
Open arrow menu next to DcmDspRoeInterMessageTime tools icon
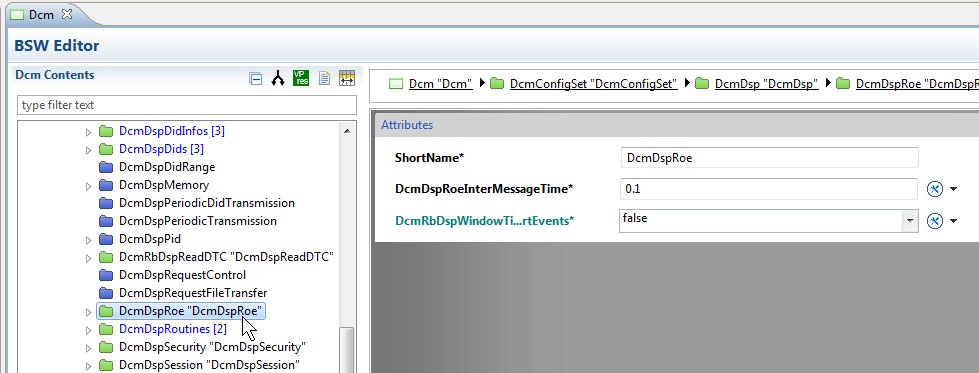(953, 189)
